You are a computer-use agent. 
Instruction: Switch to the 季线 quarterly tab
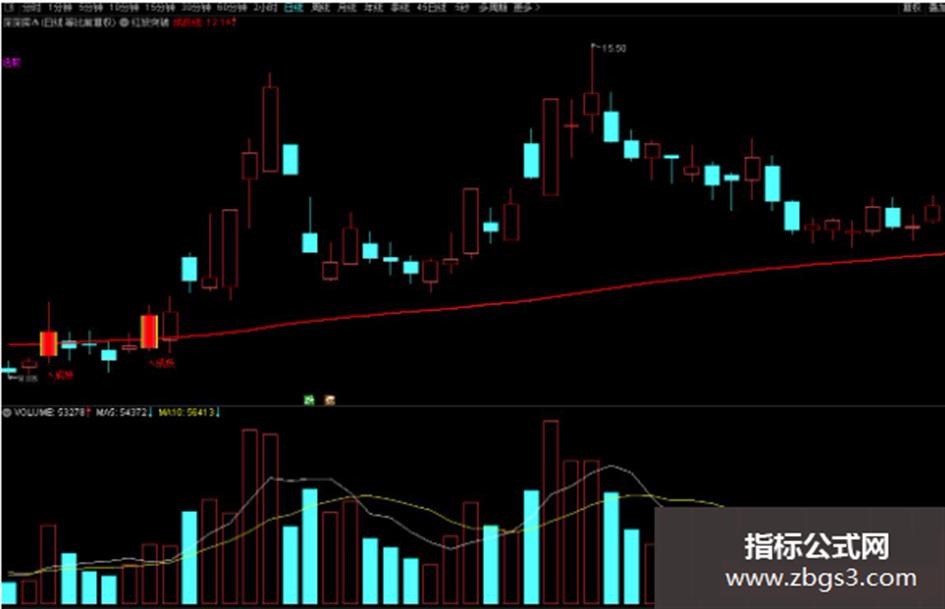pos(400,8)
